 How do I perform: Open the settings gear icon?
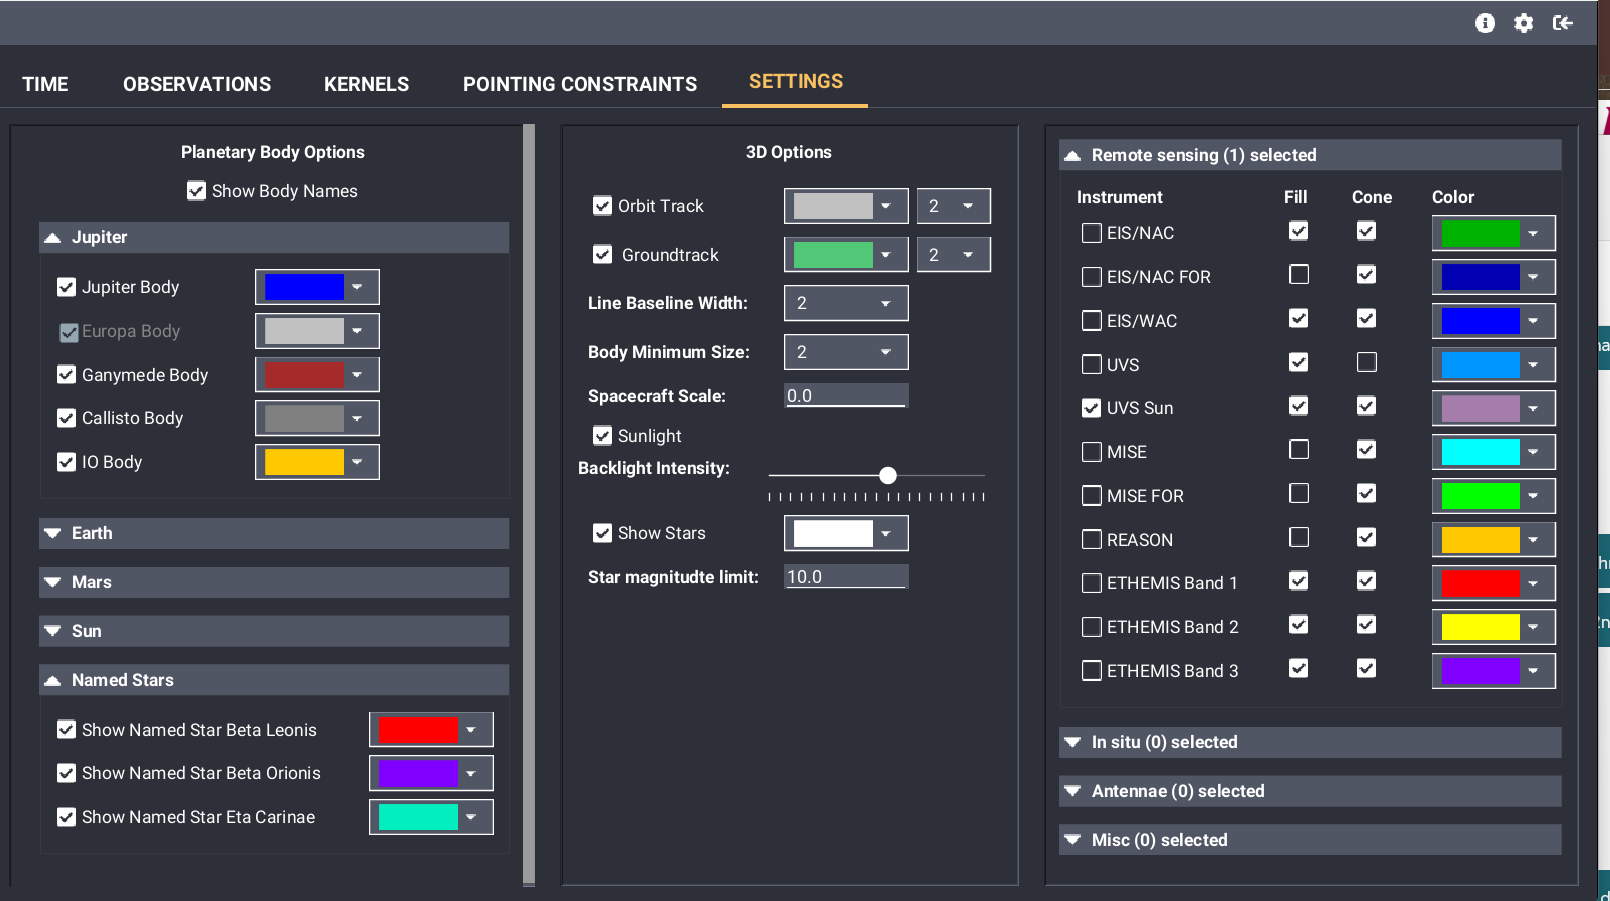(1523, 23)
